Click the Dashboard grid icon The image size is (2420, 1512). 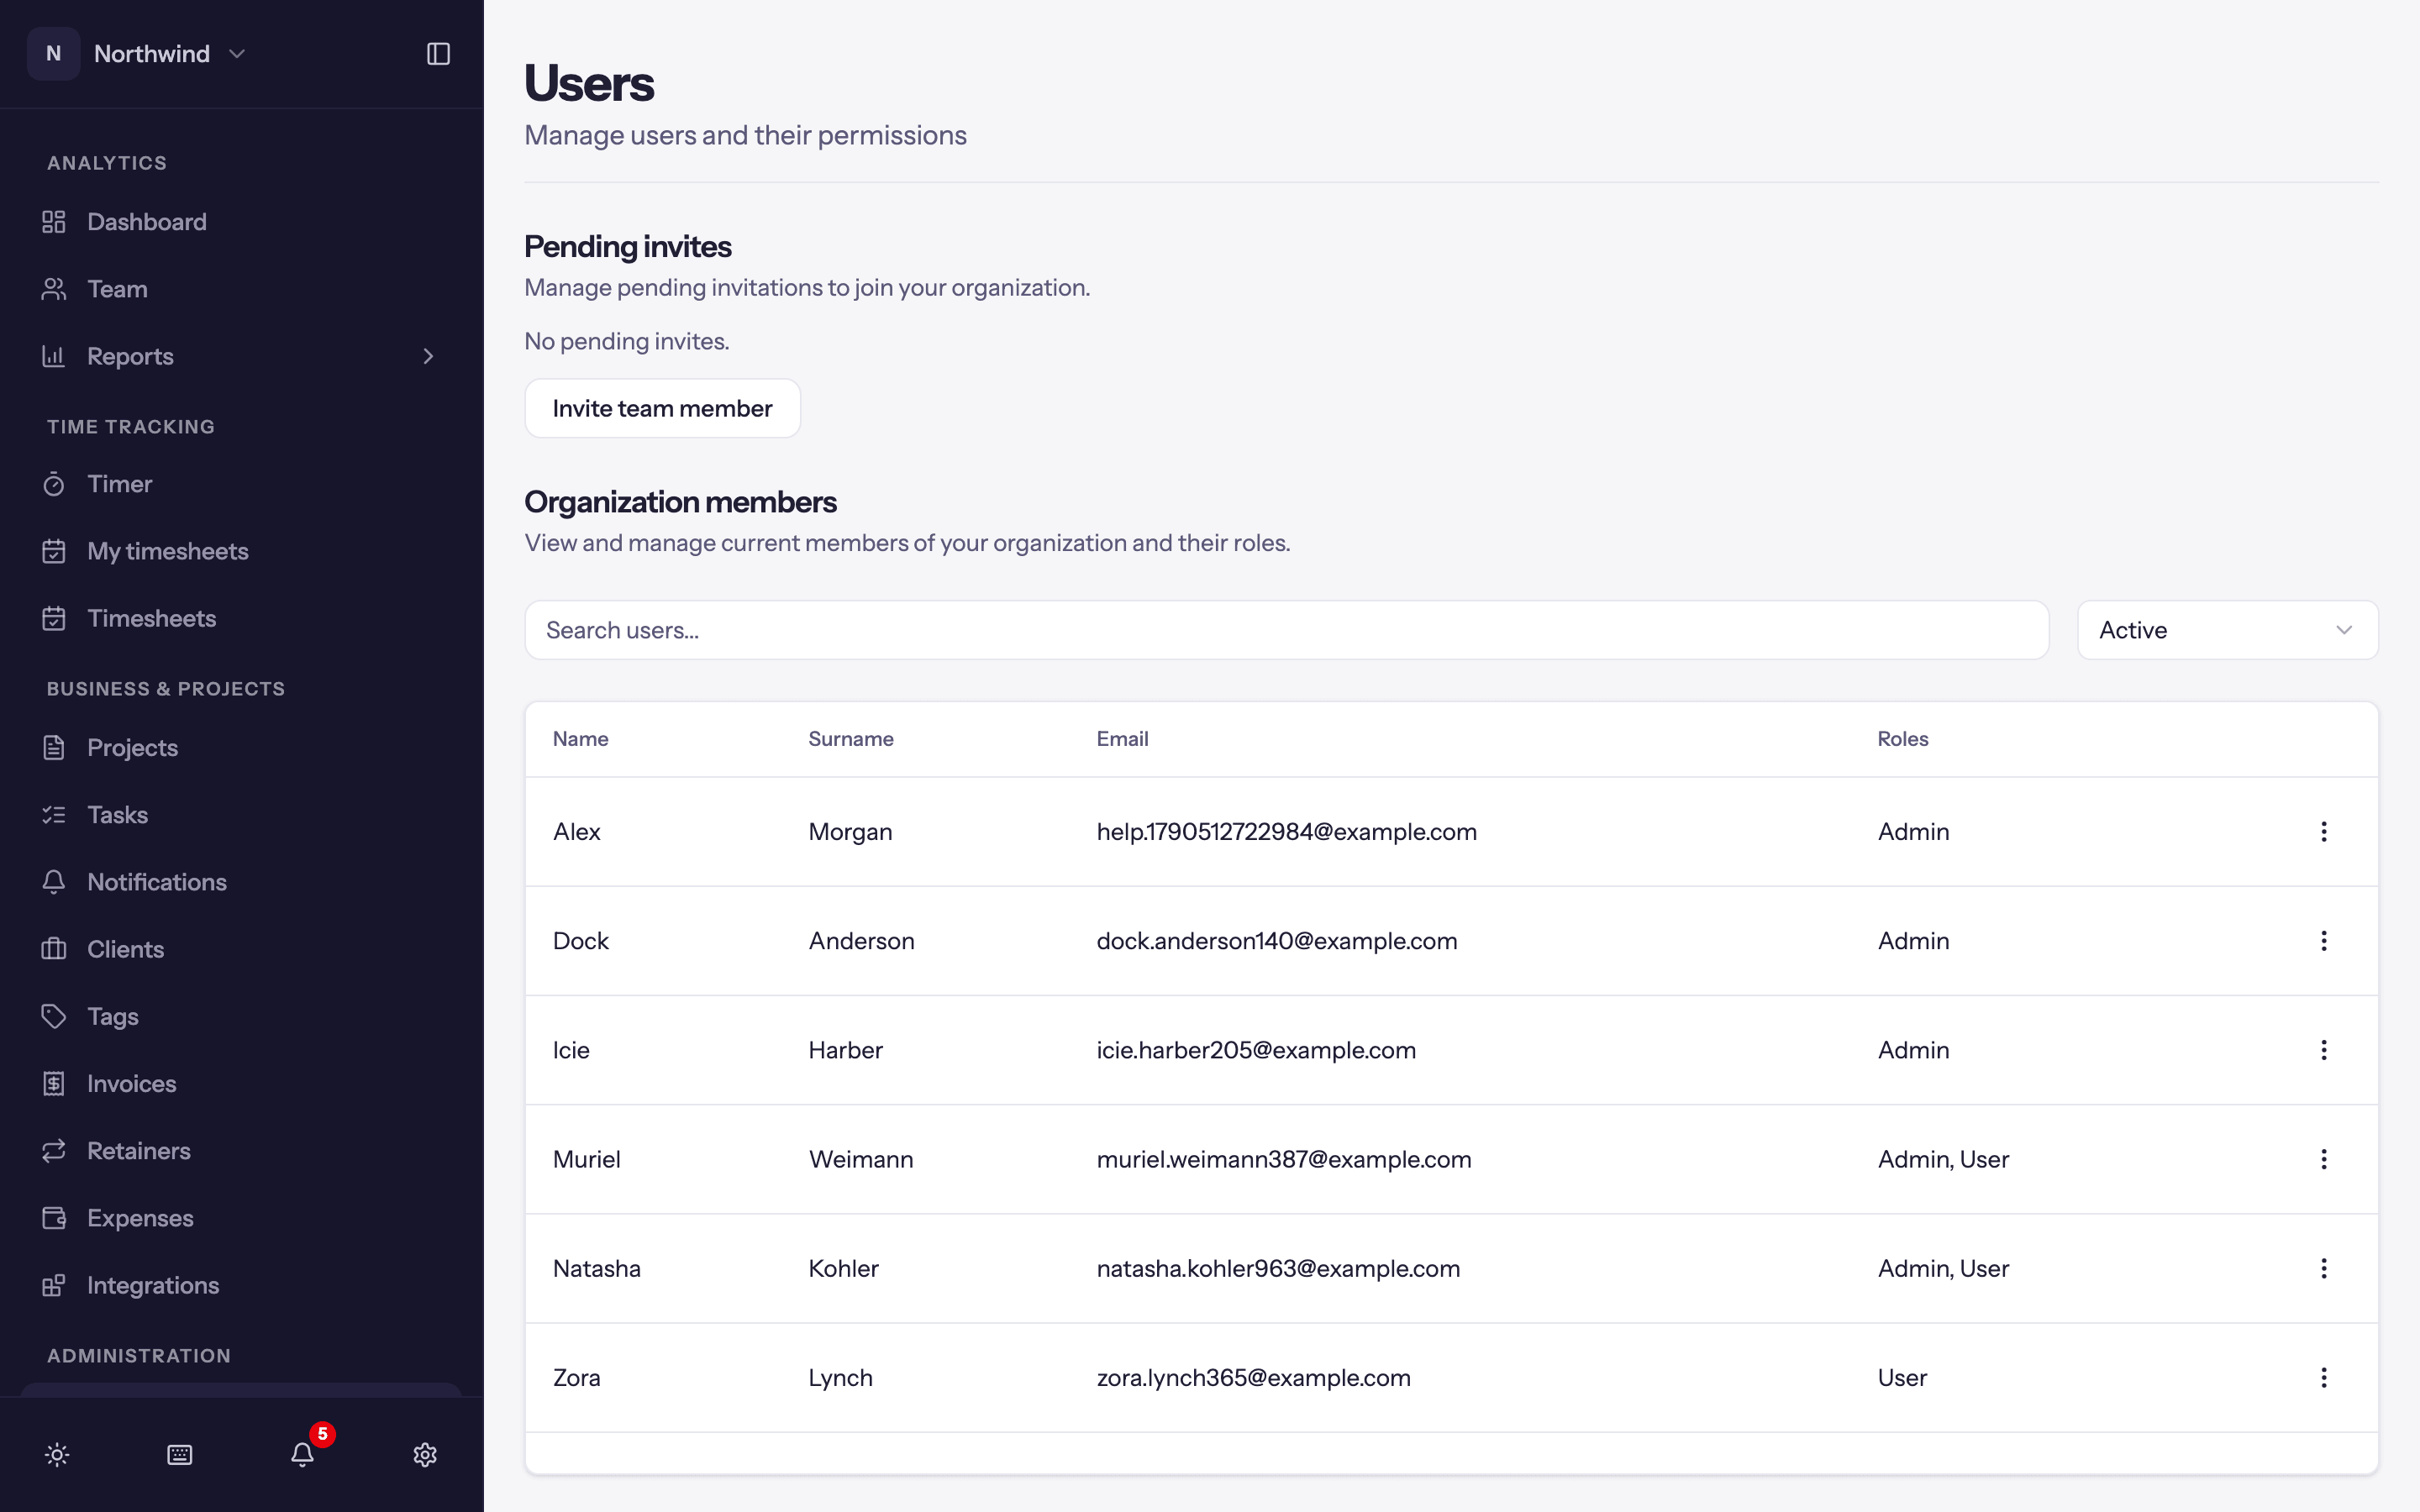click(x=54, y=222)
